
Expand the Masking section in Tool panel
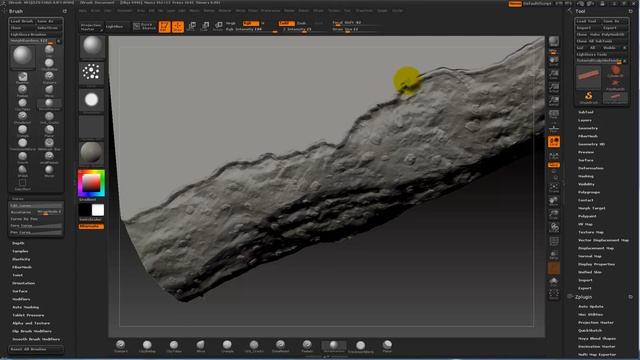[x=586, y=176]
